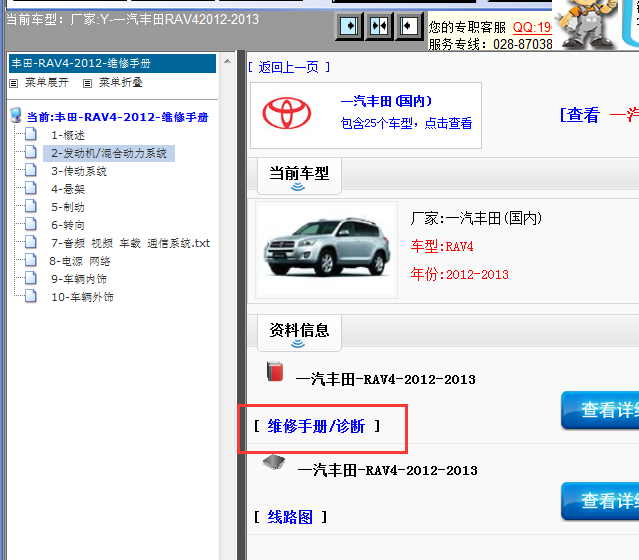Collapse the 当前车型 section chevron
This screenshot has height=560, width=639.
point(298,187)
